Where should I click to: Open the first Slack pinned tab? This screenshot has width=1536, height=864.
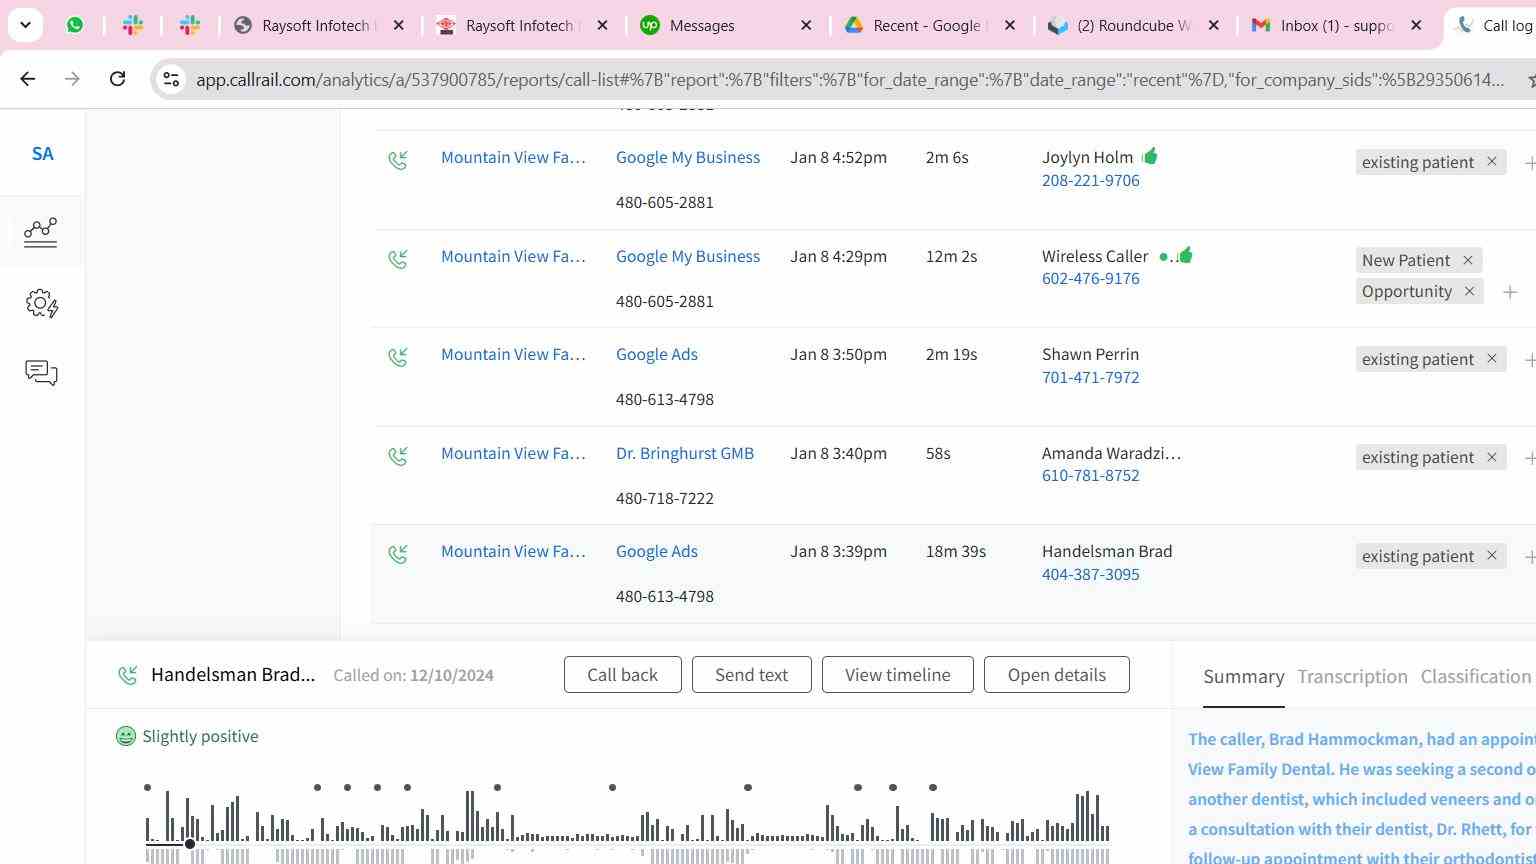point(133,25)
